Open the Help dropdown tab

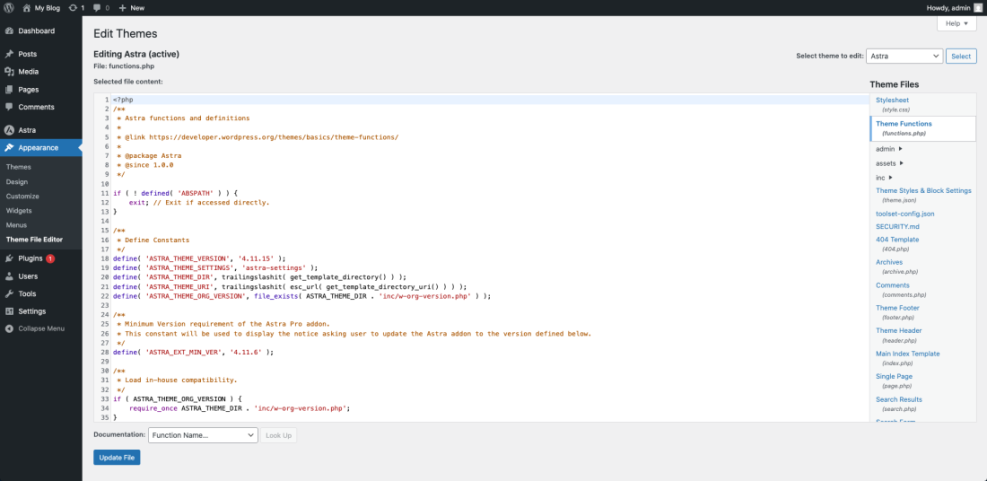pos(957,23)
